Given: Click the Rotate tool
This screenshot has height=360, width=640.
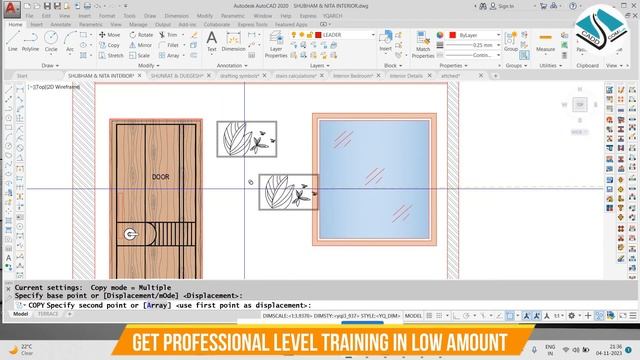Looking at the screenshot, I should click(x=141, y=35).
